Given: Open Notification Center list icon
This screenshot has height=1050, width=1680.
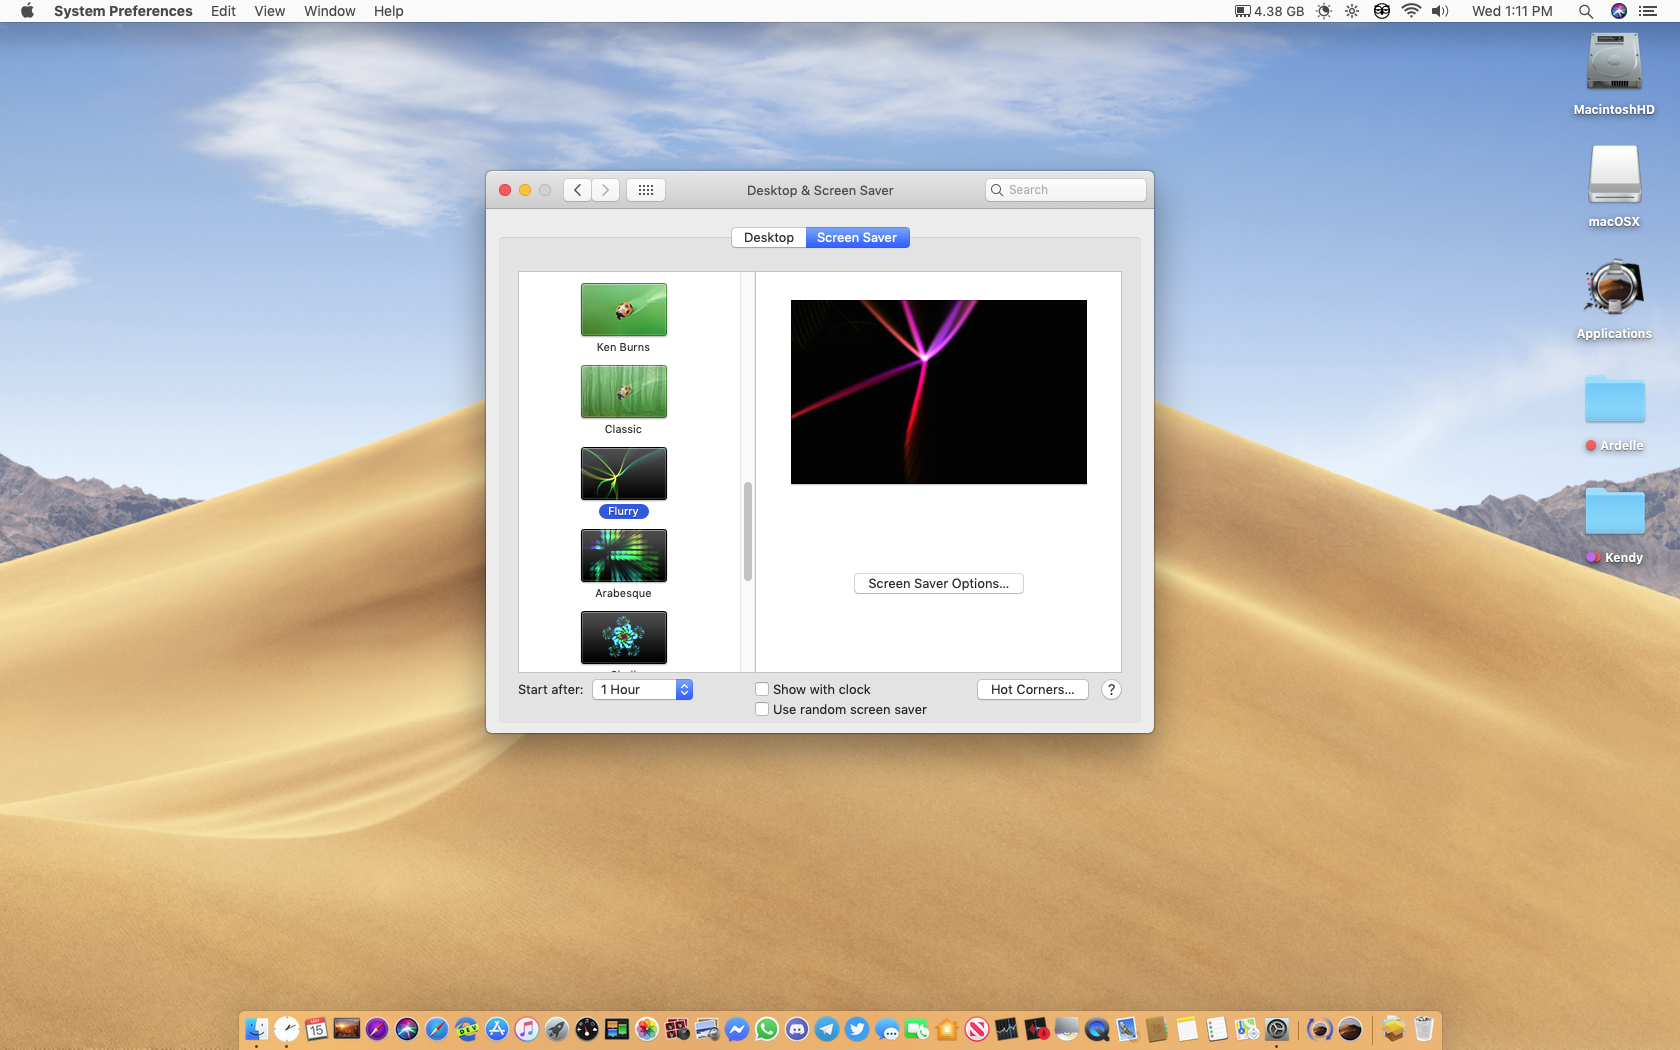Looking at the screenshot, I should (x=1648, y=11).
